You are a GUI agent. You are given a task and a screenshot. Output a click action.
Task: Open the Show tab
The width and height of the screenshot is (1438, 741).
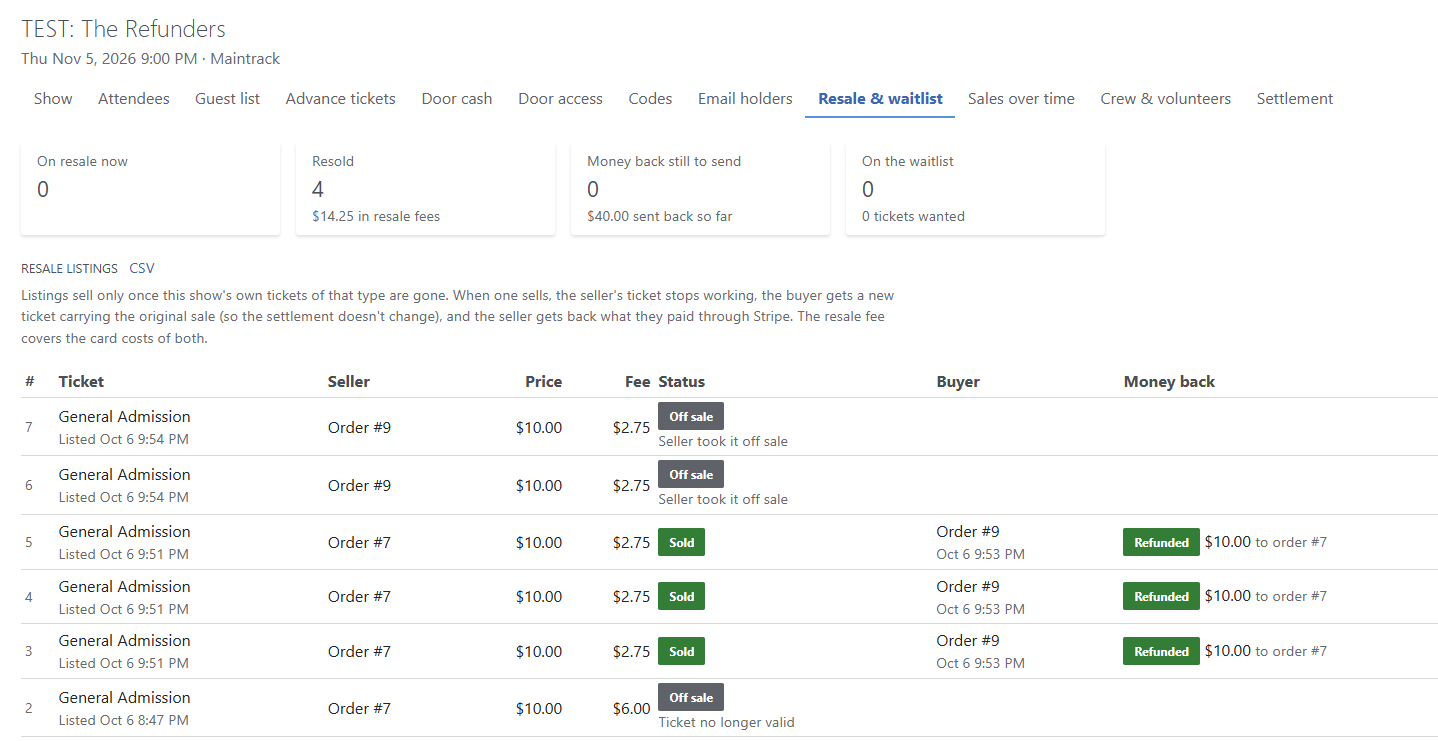click(x=53, y=99)
